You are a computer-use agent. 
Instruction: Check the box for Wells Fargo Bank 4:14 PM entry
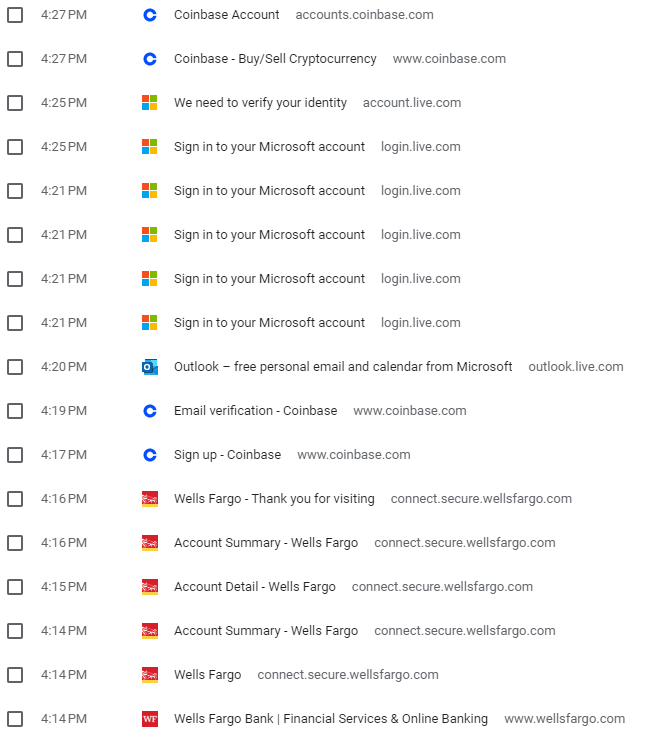point(15,719)
